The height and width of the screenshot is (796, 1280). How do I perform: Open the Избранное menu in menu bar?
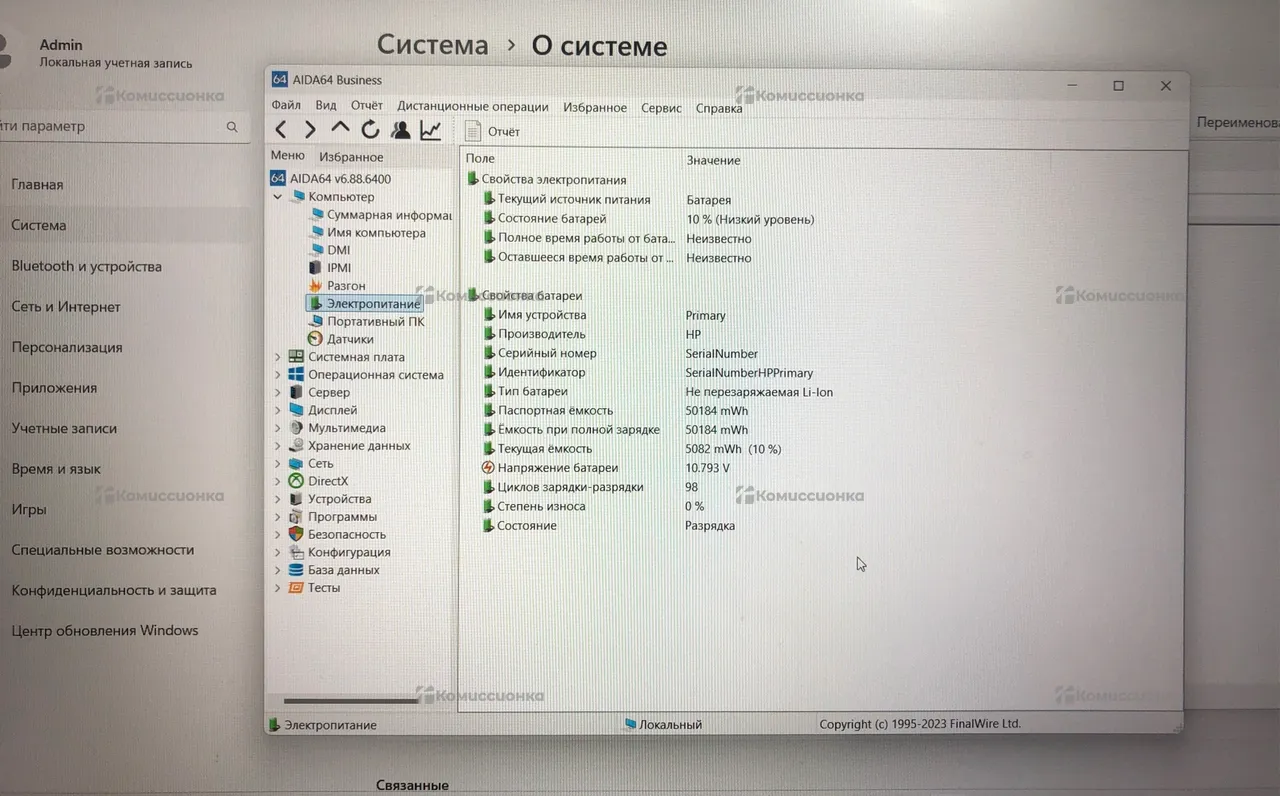coord(595,108)
